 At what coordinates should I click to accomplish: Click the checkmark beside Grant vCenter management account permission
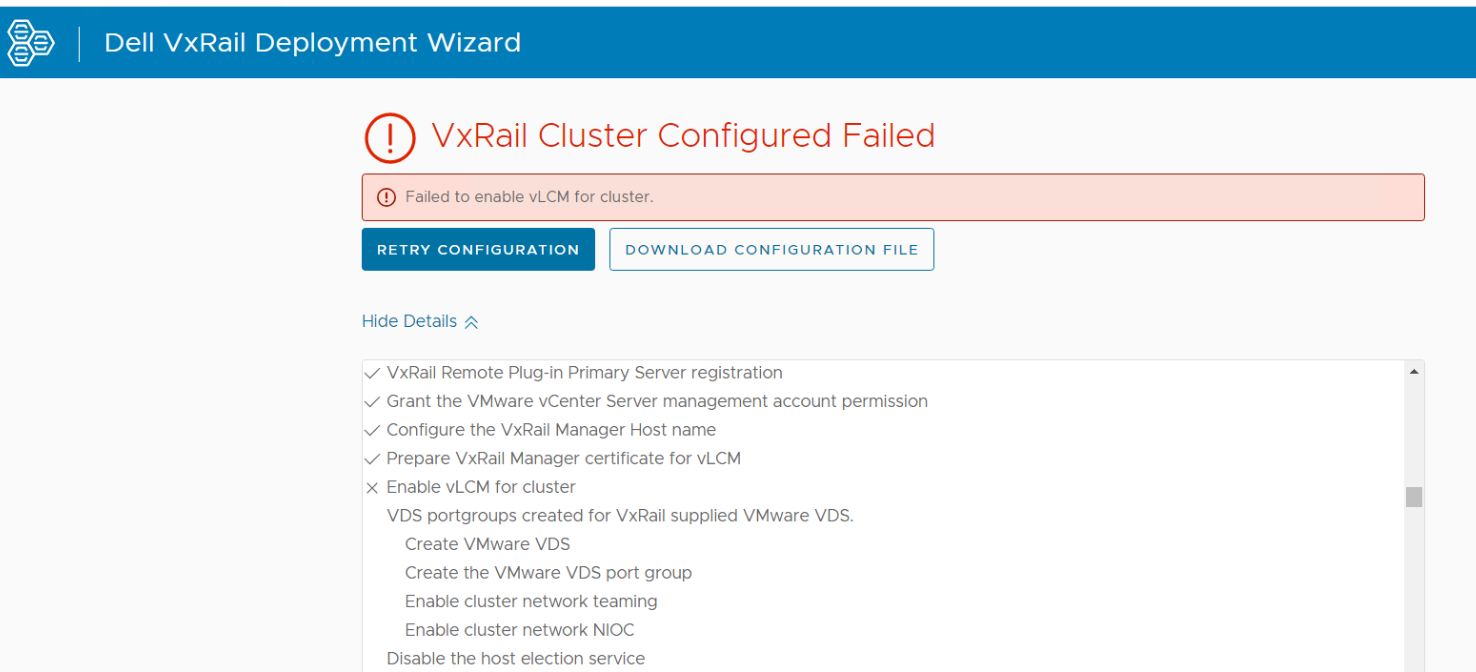[372, 401]
